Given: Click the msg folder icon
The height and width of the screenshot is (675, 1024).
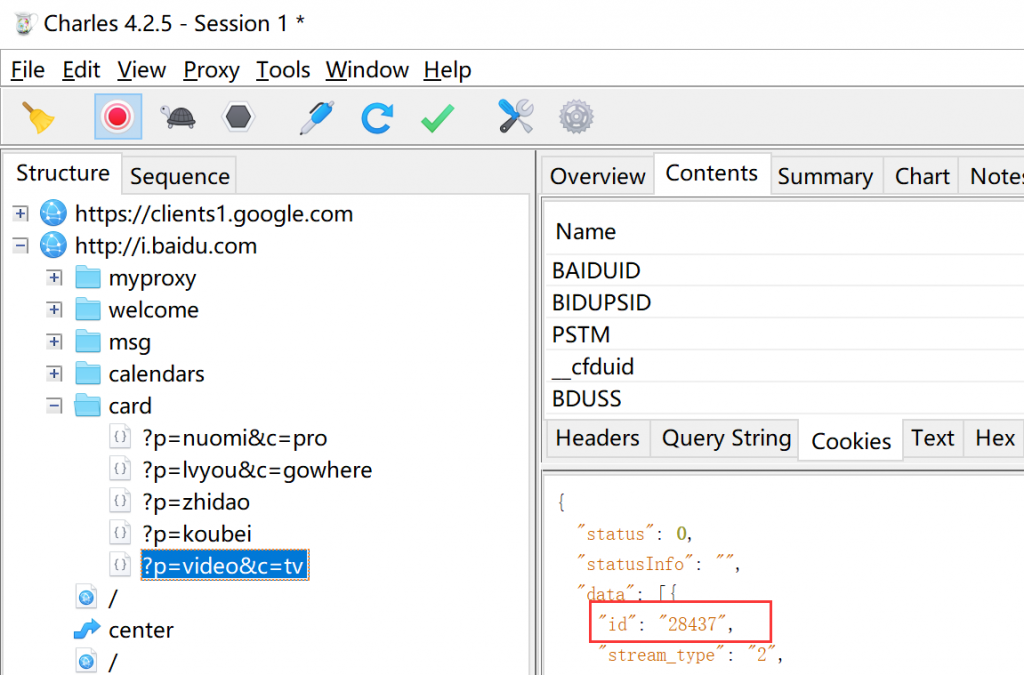Looking at the screenshot, I should point(88,341).
